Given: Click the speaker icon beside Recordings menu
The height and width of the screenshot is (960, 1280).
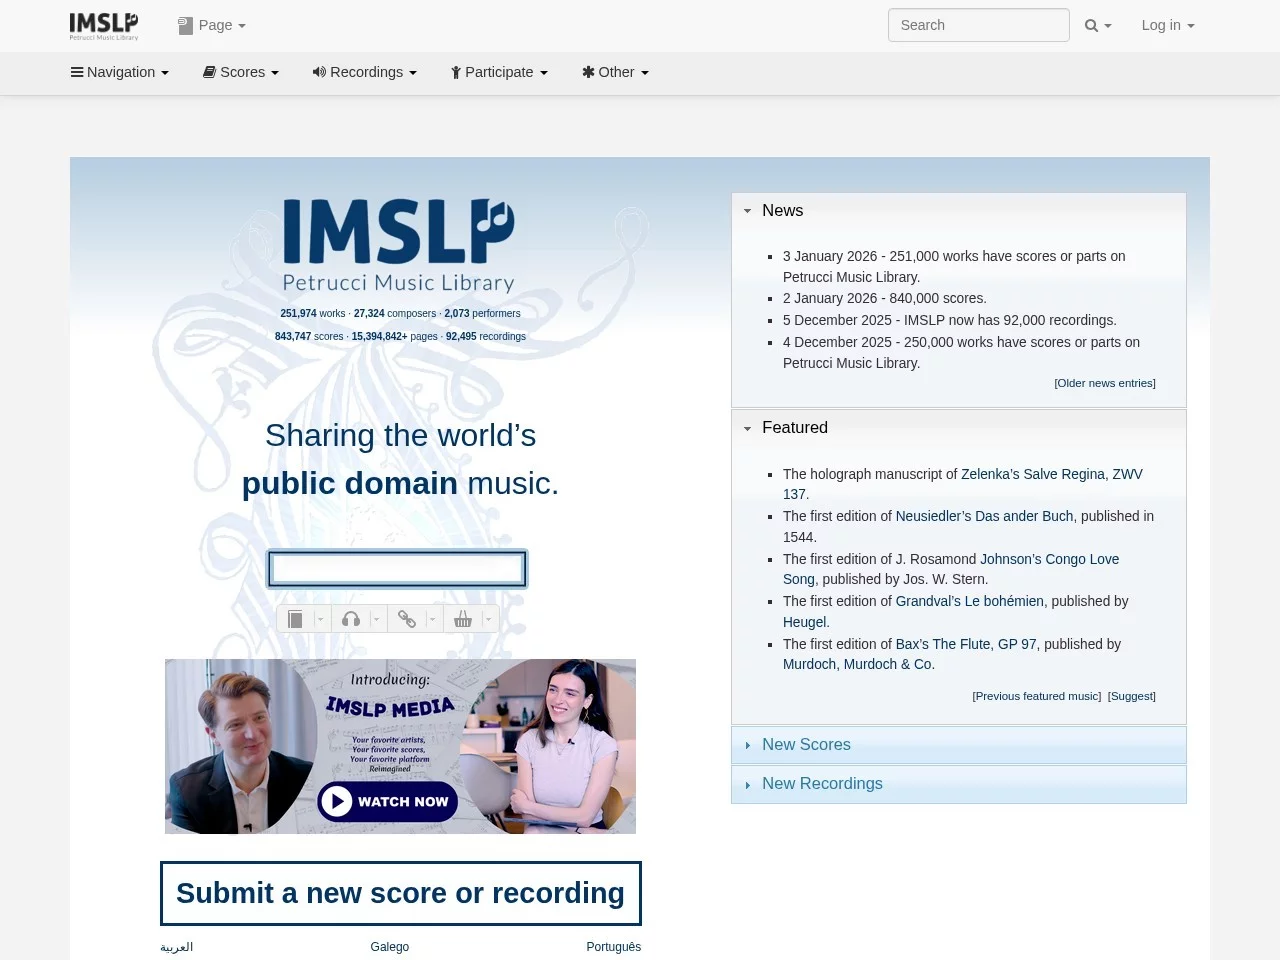Looking at the screenshot, I should pyautogui.click(x=319, y=72).
